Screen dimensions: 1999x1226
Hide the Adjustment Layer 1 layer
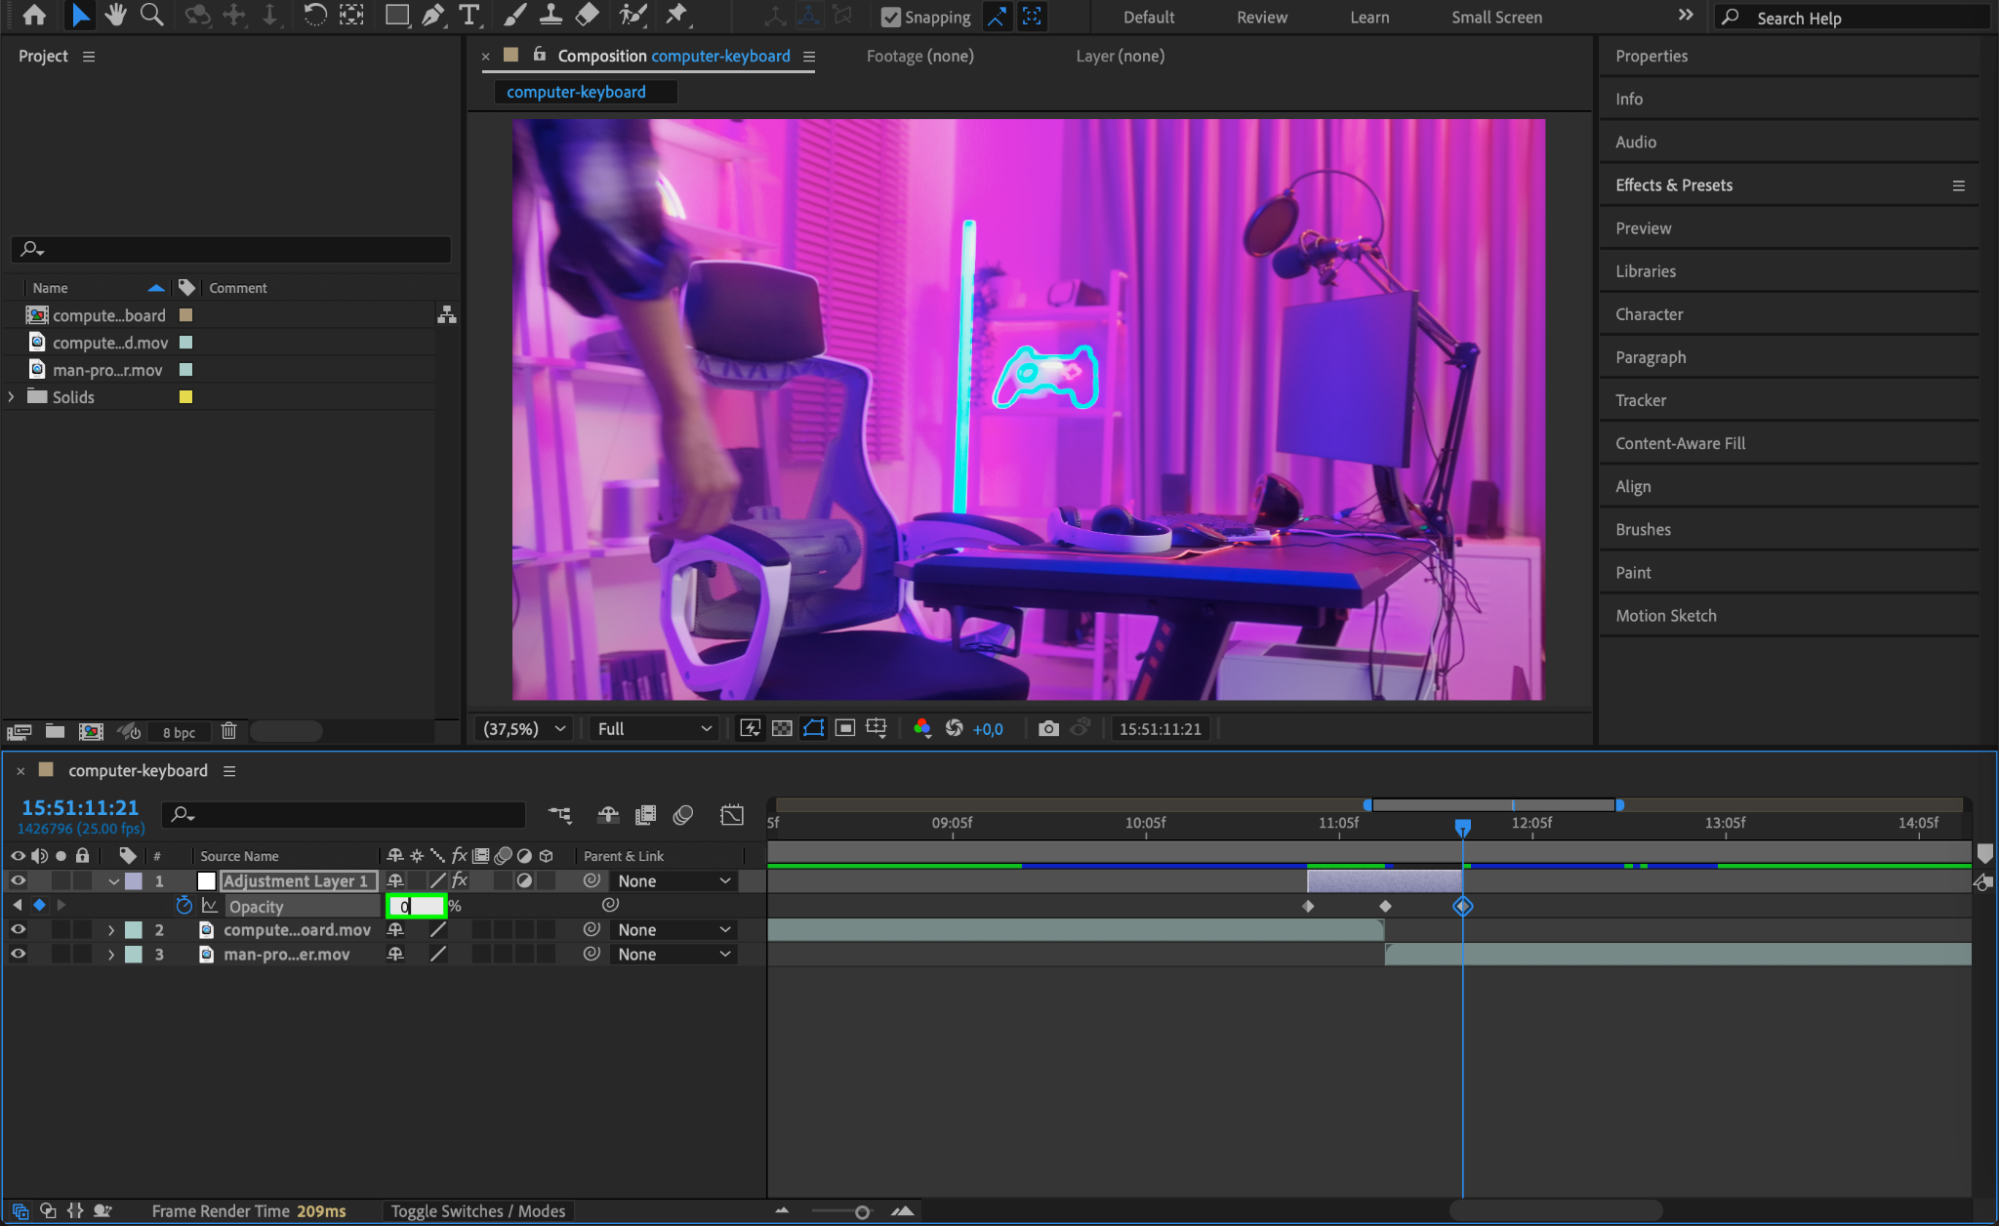tap(17, 881)
